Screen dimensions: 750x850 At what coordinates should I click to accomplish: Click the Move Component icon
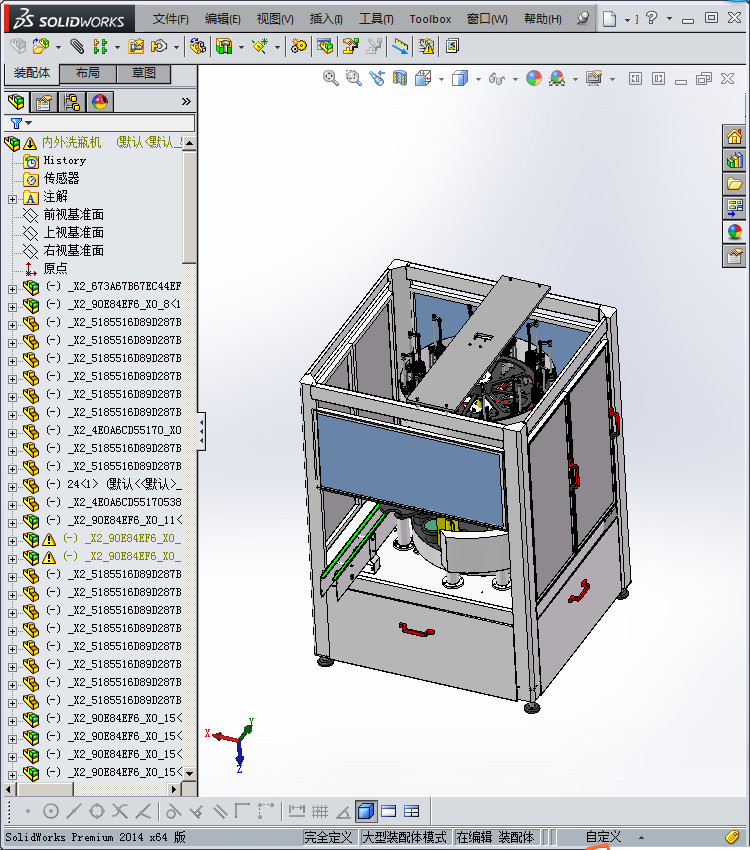pos(158,47)
